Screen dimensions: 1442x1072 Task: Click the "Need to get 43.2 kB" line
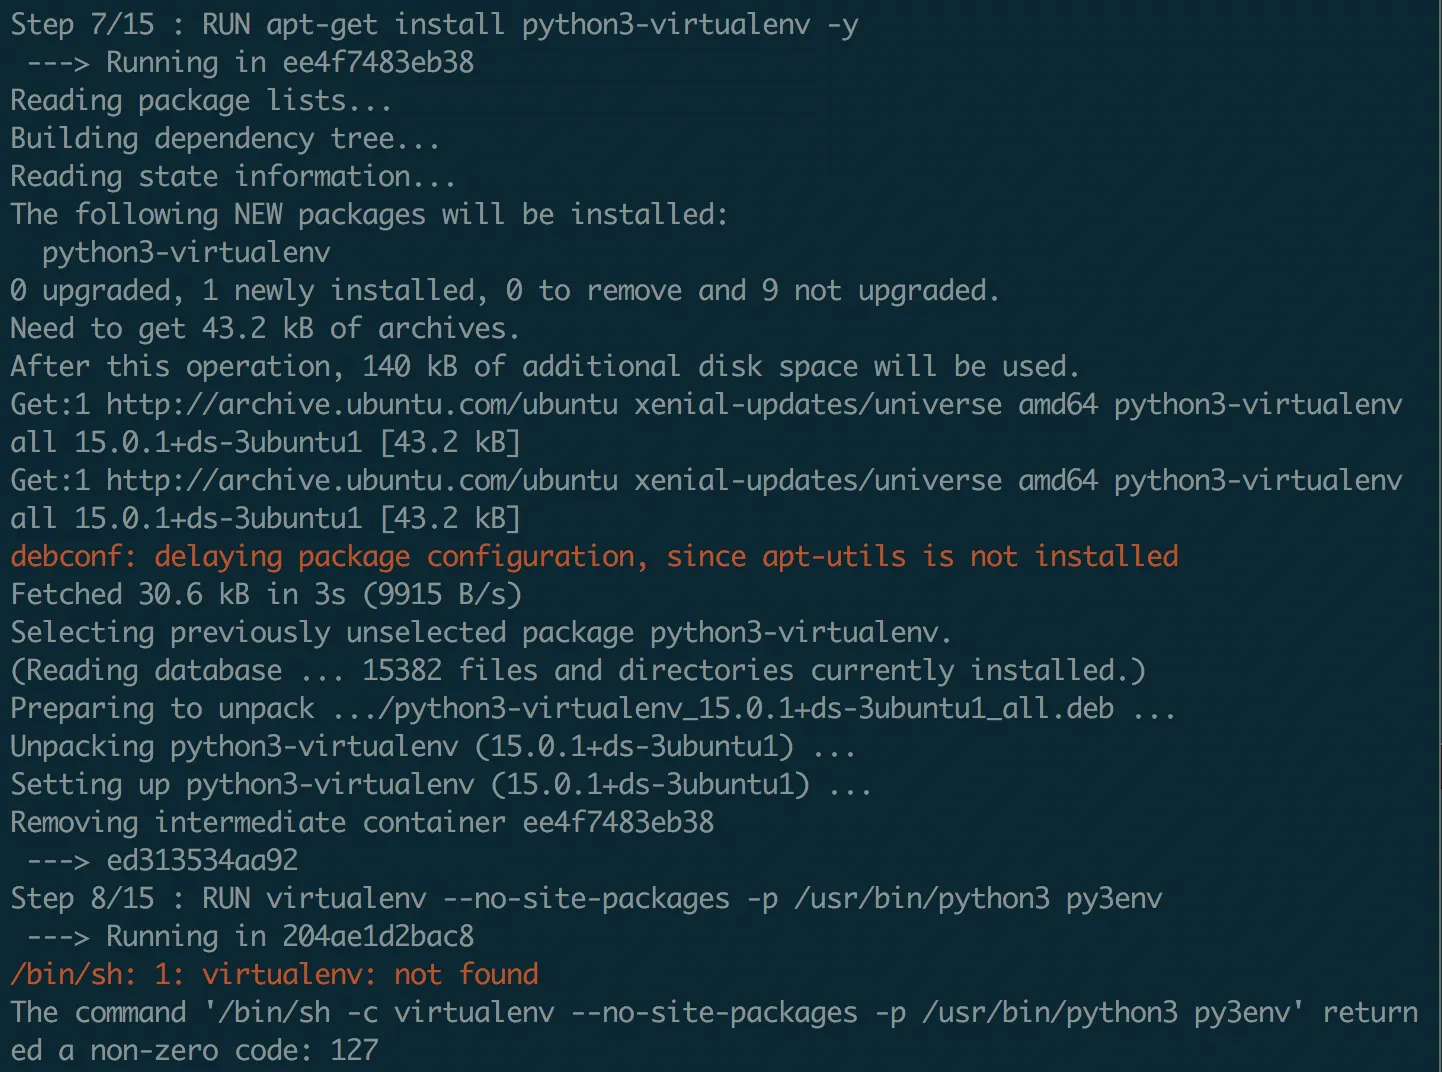coord(264,329)
